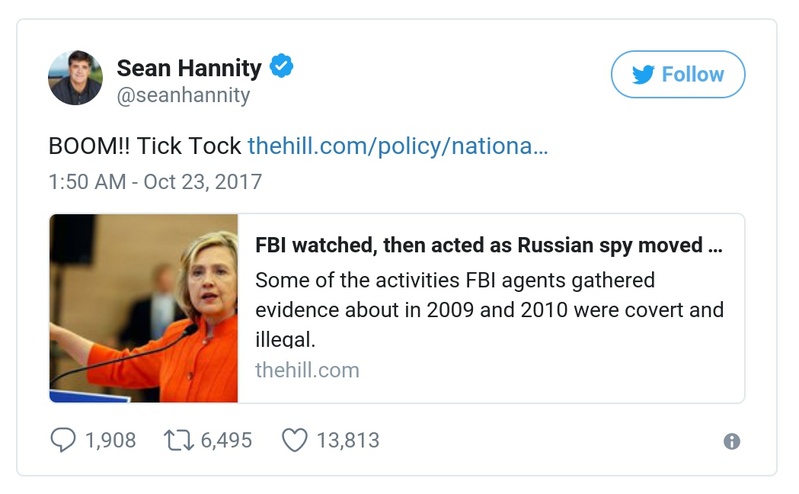The image size is (799, 494).
Task: Click the 13,813 likes count
Action: [348, 440]
